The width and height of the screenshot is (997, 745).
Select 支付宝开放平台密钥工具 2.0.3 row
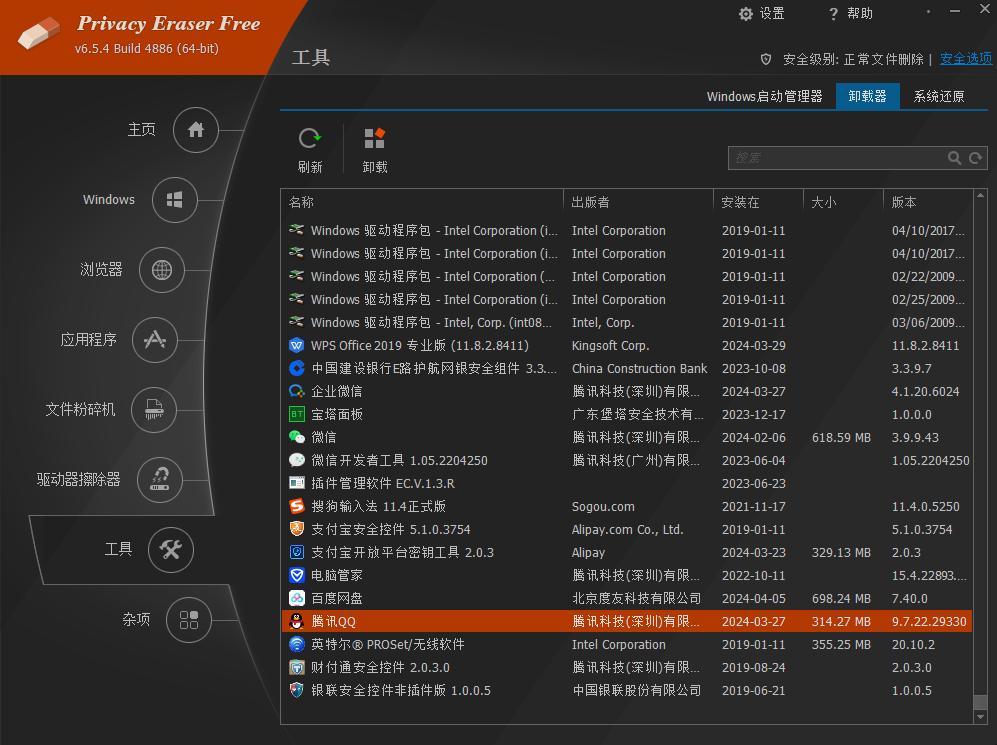[626, 552]
